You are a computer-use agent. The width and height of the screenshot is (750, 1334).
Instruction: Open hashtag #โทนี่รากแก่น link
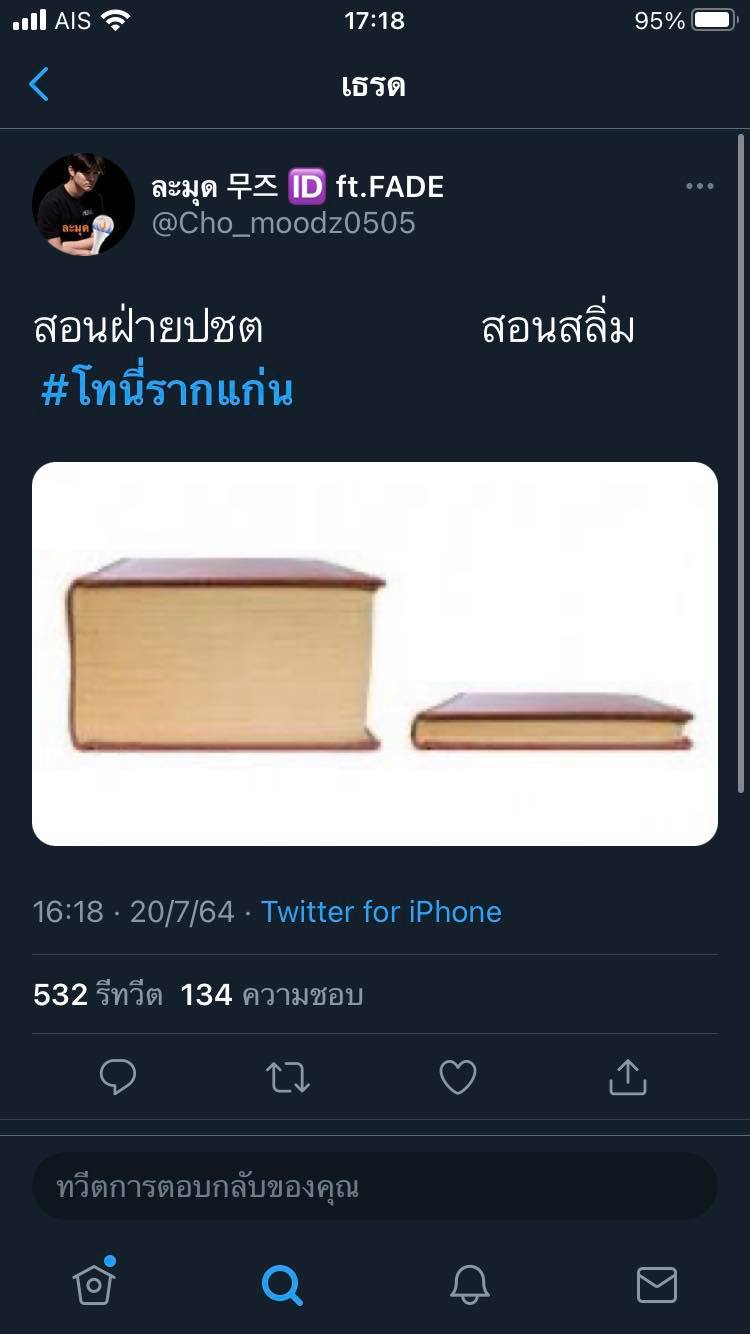(167, 390)
